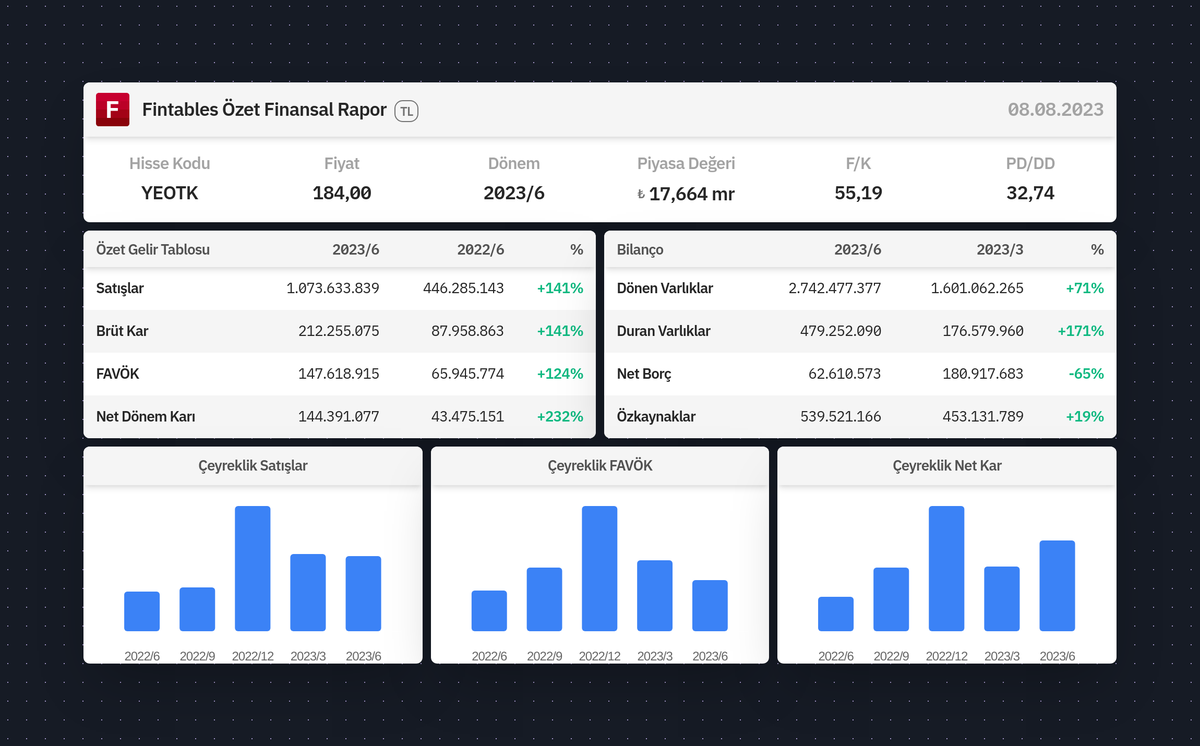Click the F/K ratio value 55,19
This screenshot has width=1200, height=746.
pyautogui.click(x=858, y=194)
